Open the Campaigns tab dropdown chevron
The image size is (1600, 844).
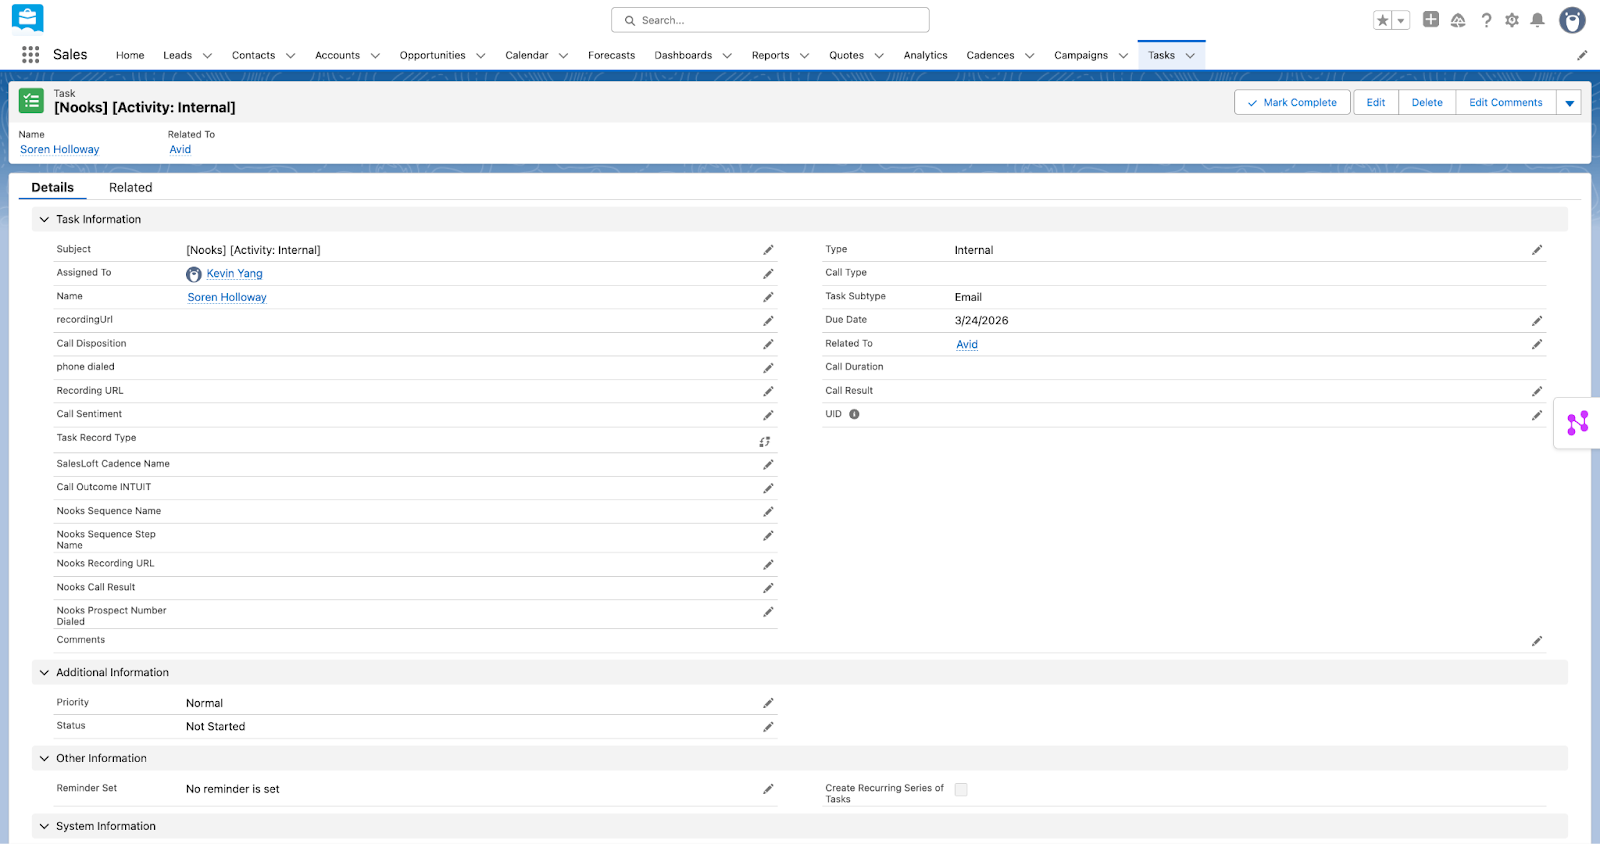pyautogui.click(x=1123, y=56)
